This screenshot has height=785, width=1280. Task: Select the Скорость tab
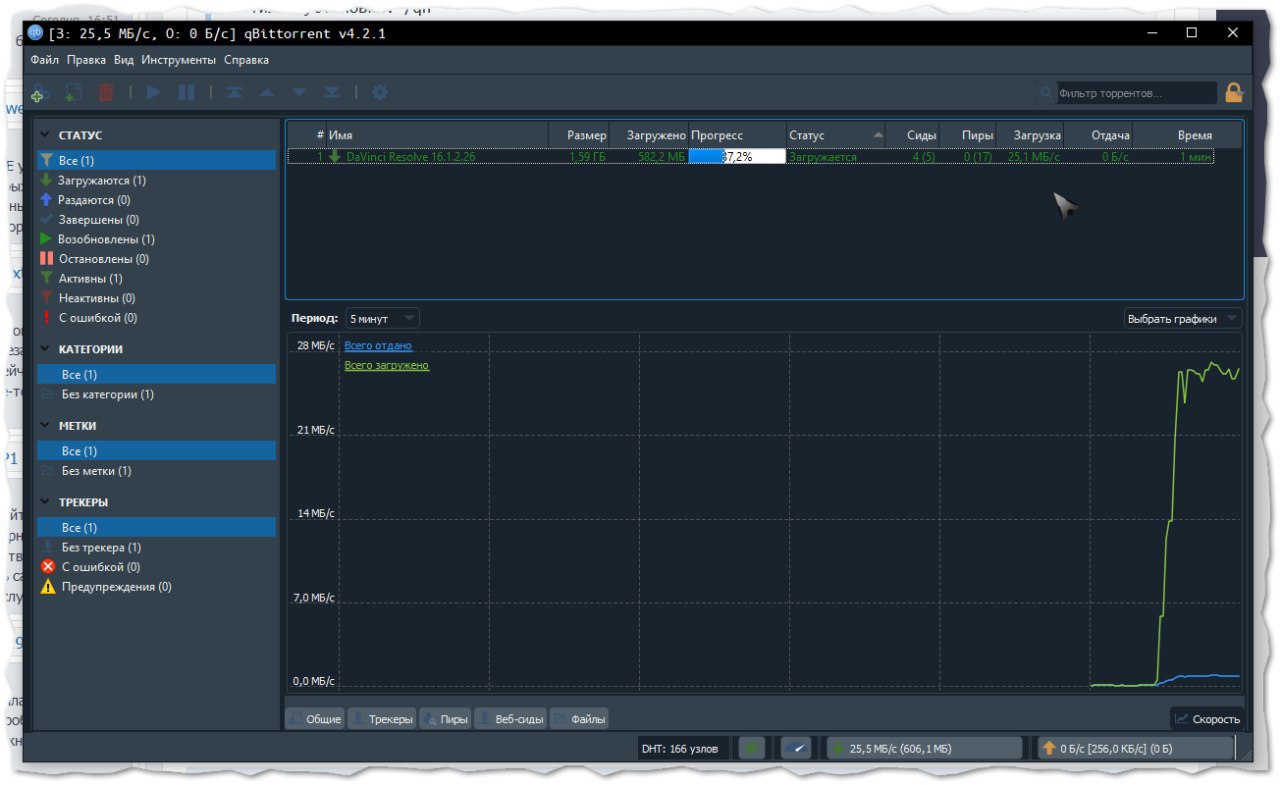pyautogui.click(x=1207, y=719)
